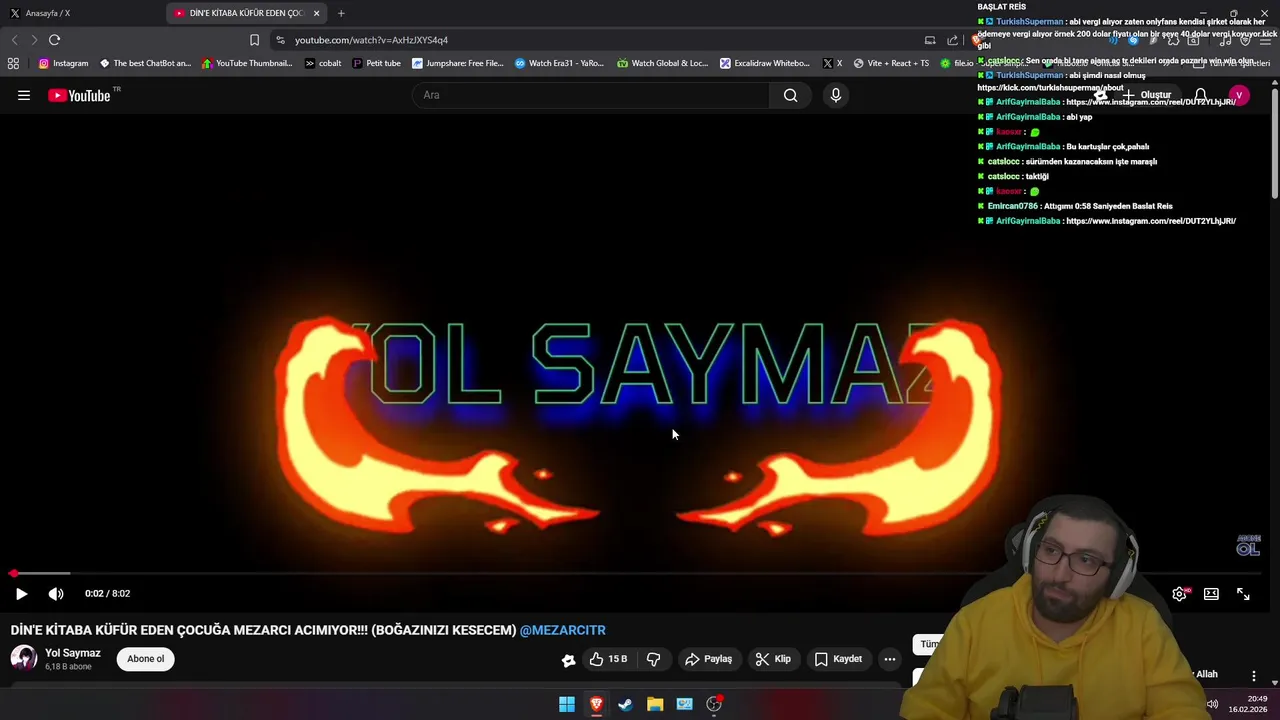Go back in browser history
The height and width of the screenshot is (720, 1280).
(x=14, y=40)
